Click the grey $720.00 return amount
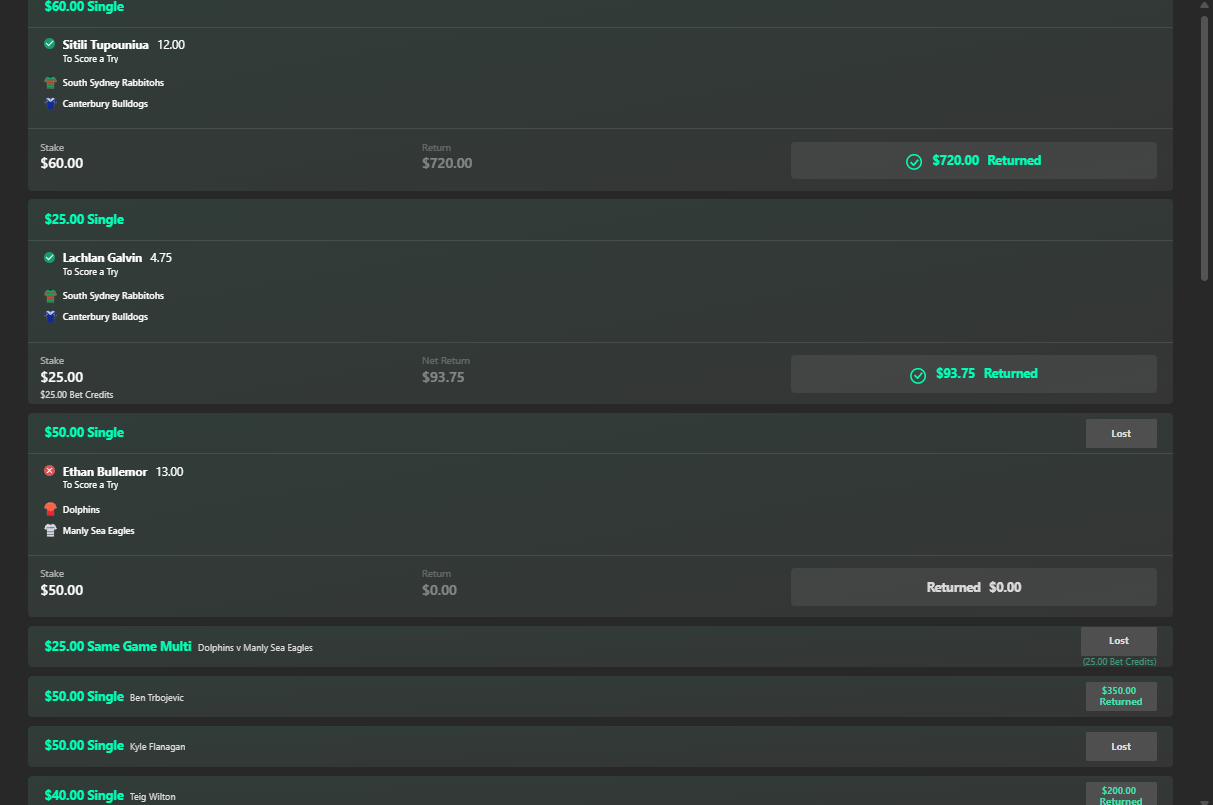1213x805 pixels. (447, 163)
